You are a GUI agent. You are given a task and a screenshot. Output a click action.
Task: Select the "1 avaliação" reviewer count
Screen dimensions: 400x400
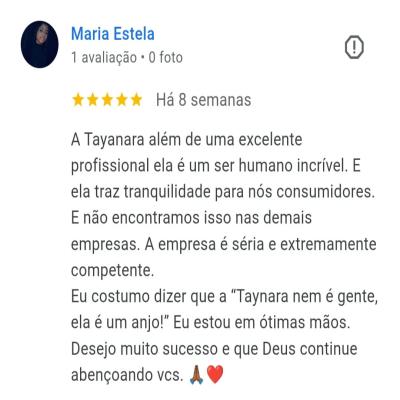click(104, 58)
